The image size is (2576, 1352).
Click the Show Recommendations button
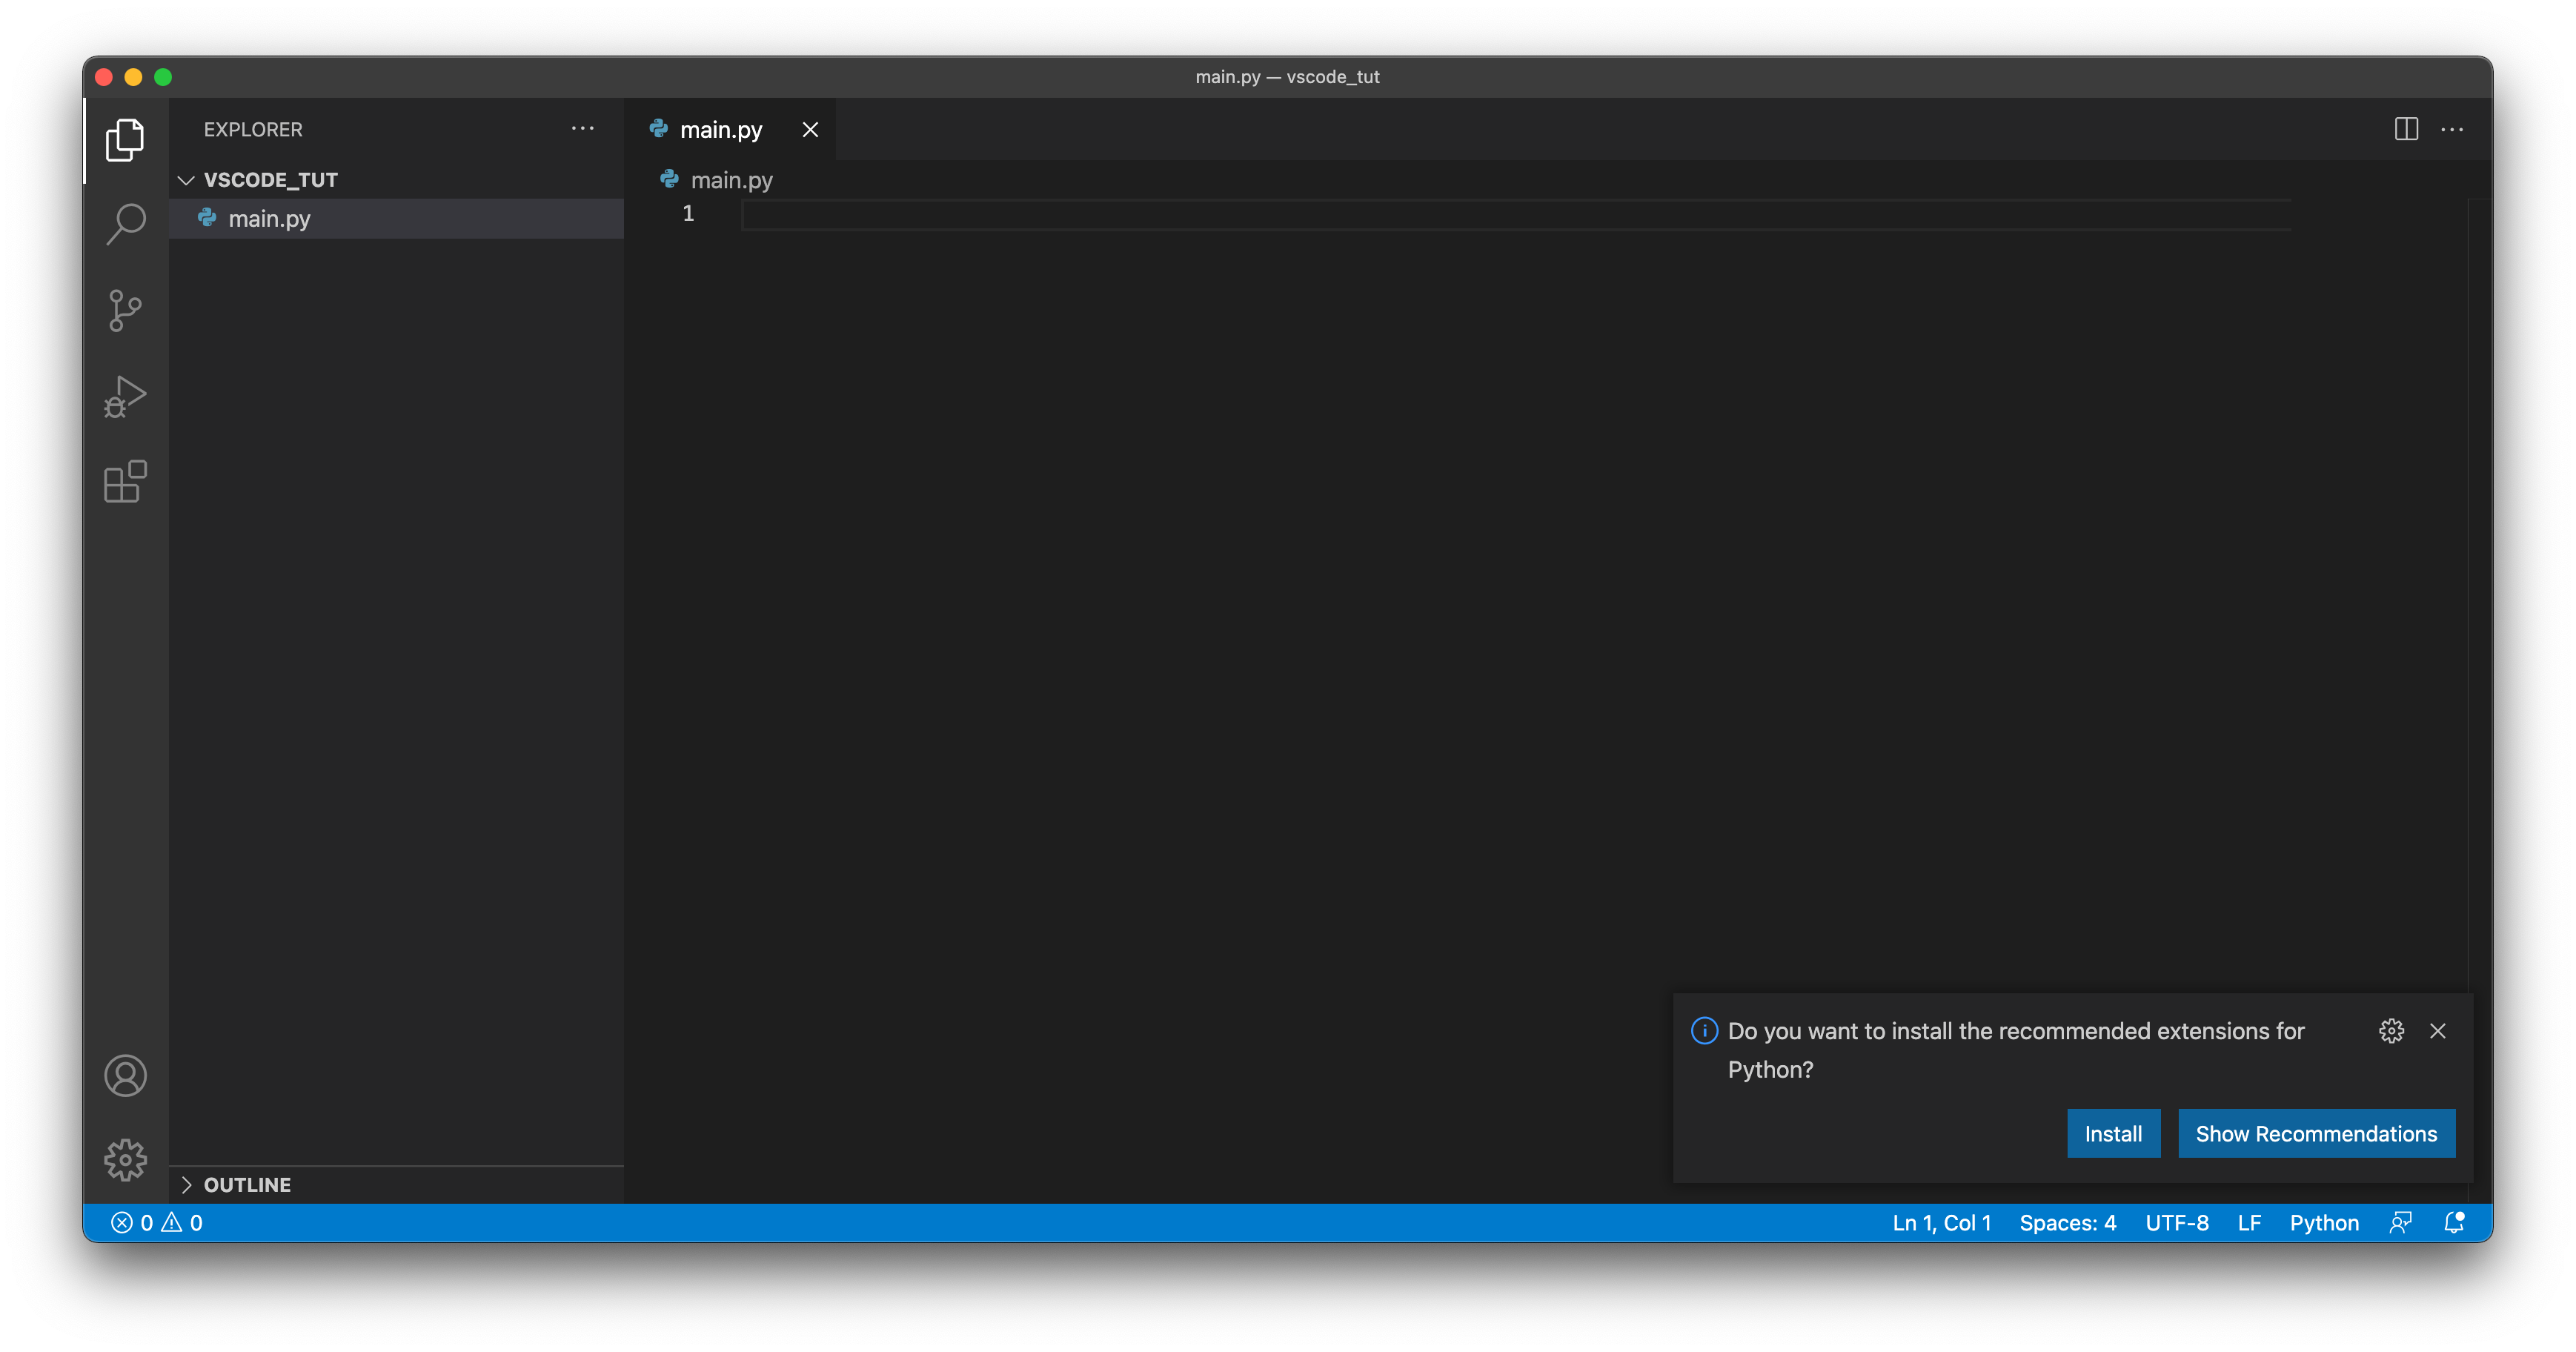coord(2316,1134)
